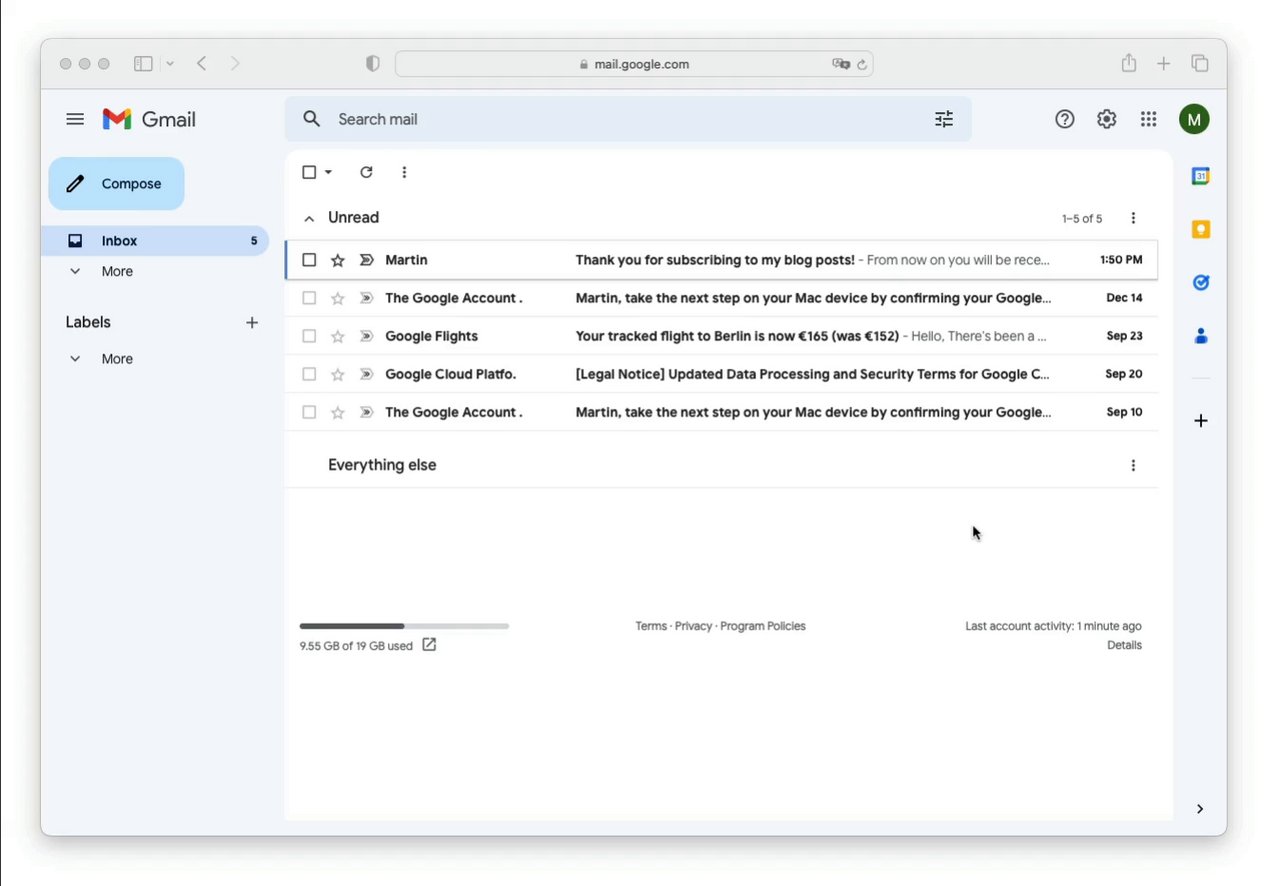
Task: Open the toolbar More options menu
Action: [x=404, y=172]
